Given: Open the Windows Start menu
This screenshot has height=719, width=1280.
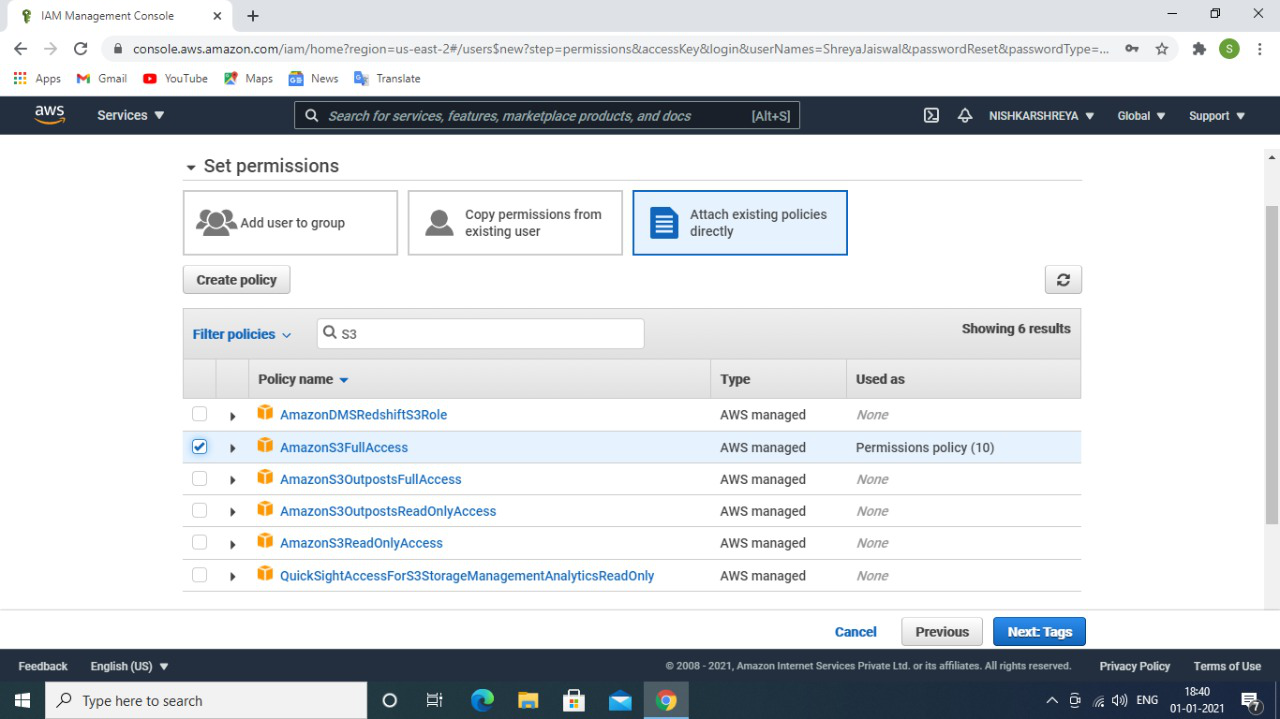Looking at the screenshot, I should (22, 700).
